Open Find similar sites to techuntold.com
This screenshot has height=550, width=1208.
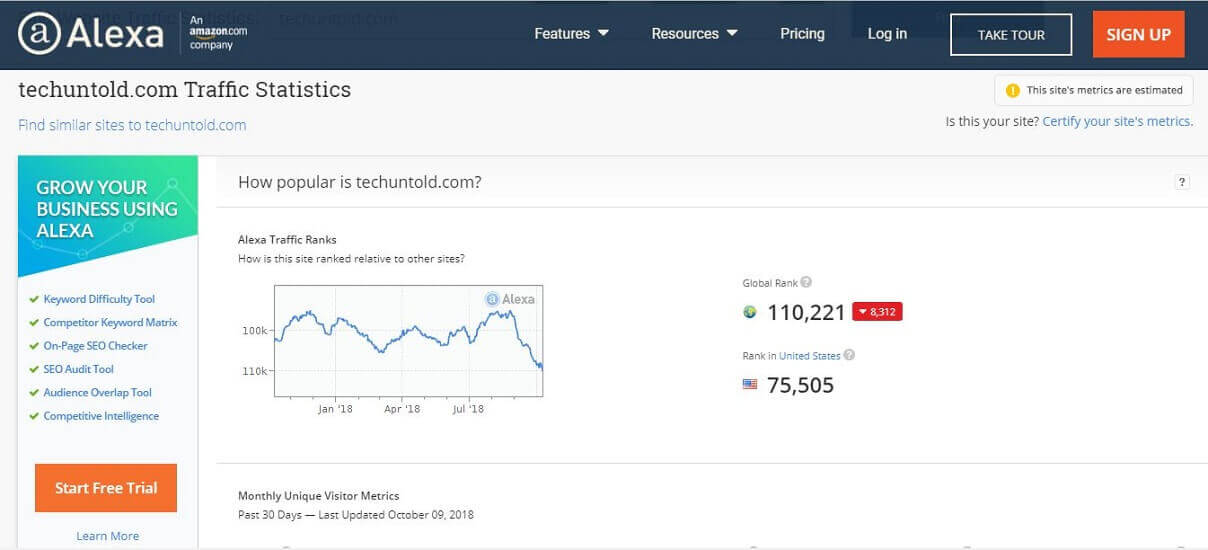[x=132, y=125]
